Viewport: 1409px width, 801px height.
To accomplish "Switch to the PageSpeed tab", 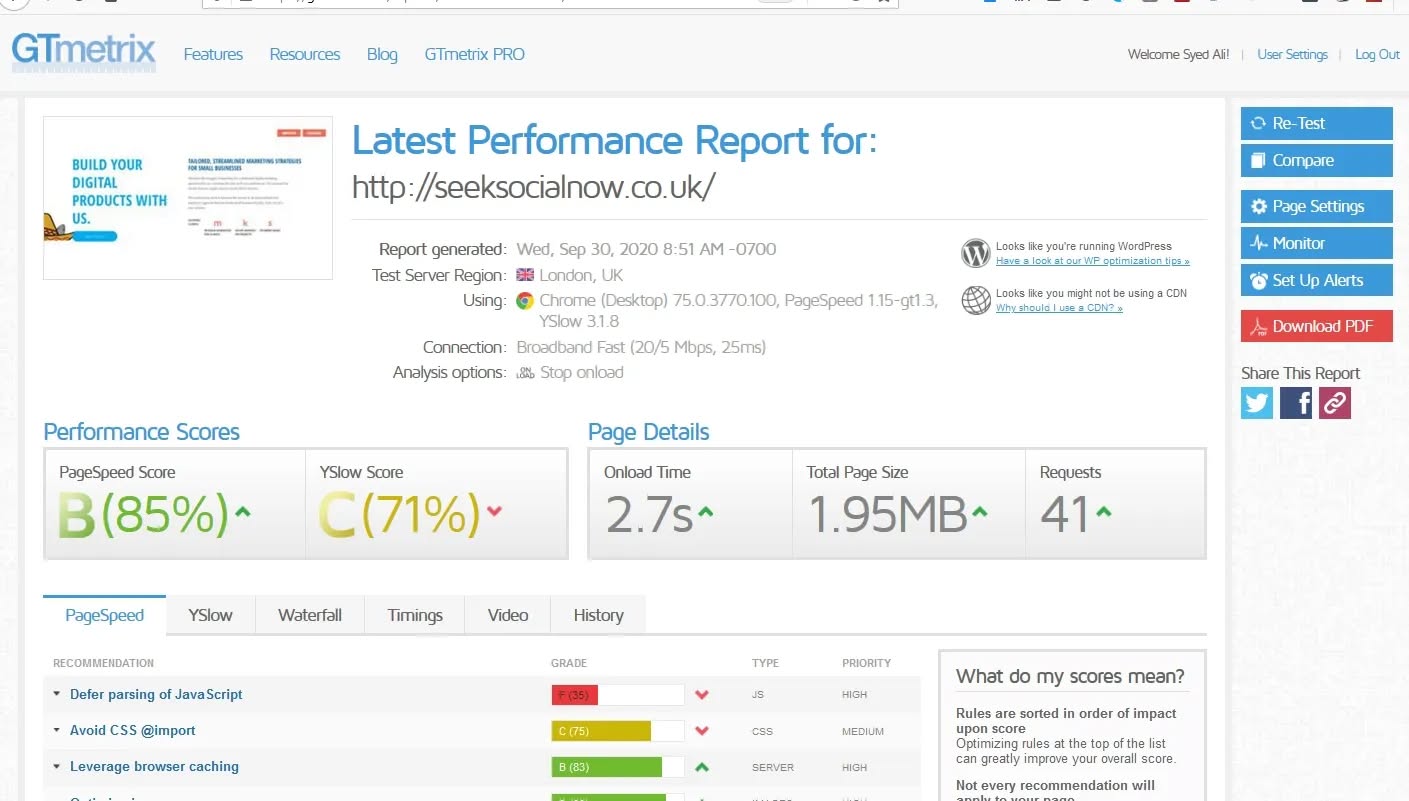I will point(105,615).
